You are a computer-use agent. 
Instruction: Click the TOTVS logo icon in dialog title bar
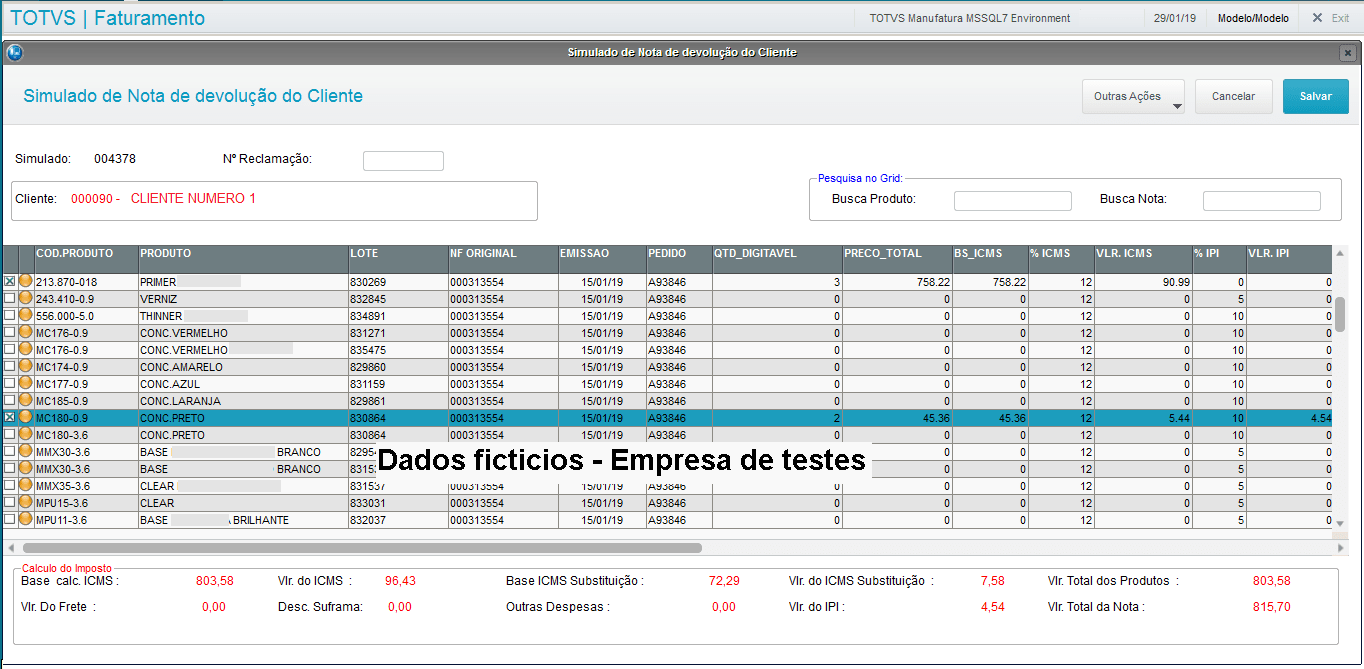click(15, 53)
